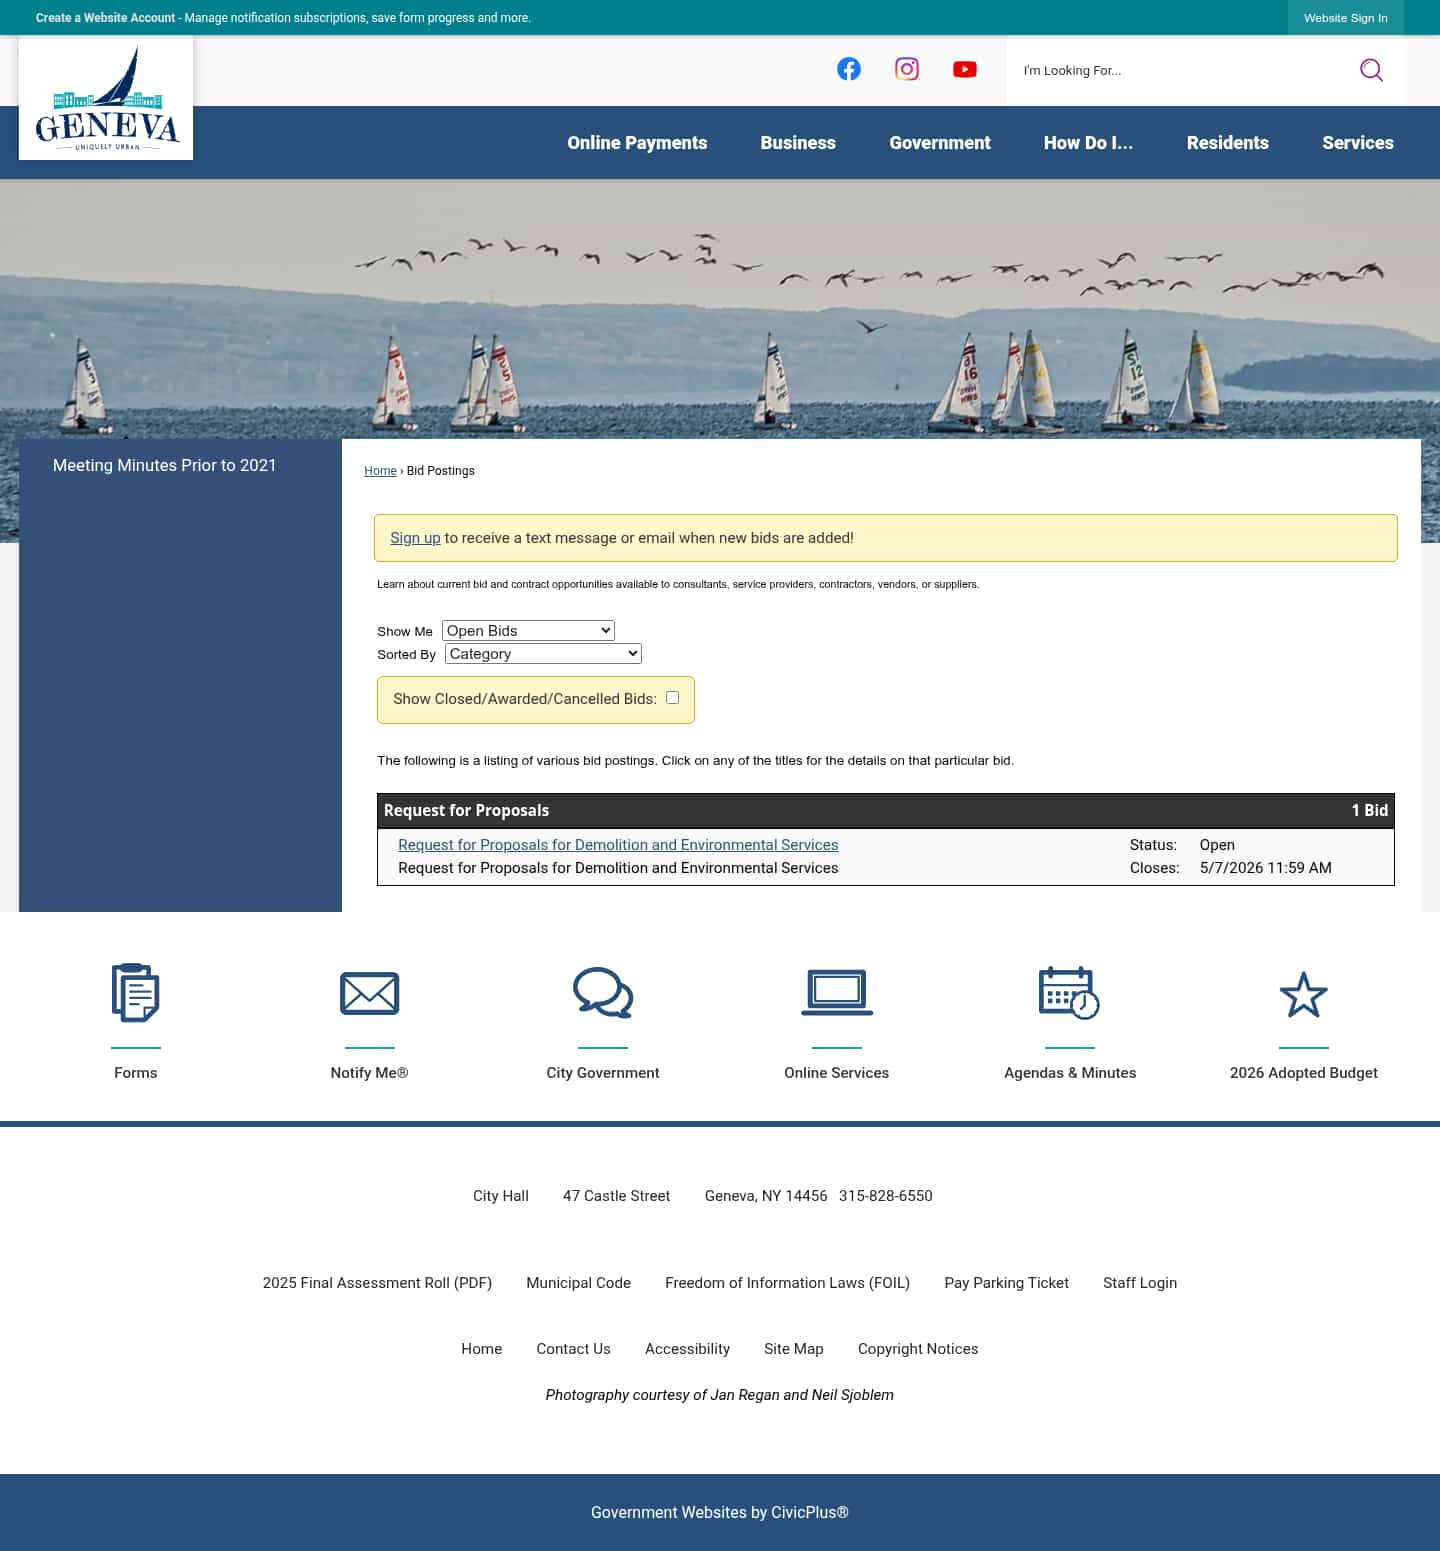Open the Facebook page icon
The height and width of the screenshot is (1551, 1440).
click(x=848, y=68)
